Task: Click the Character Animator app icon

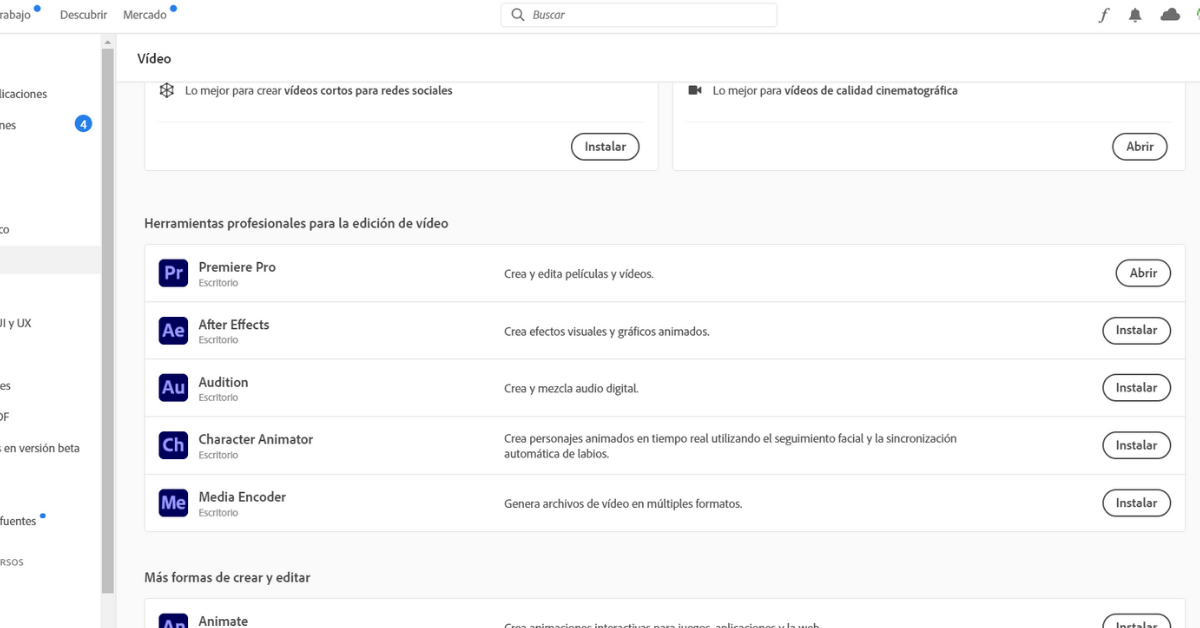Action: (x=173, y=446)
